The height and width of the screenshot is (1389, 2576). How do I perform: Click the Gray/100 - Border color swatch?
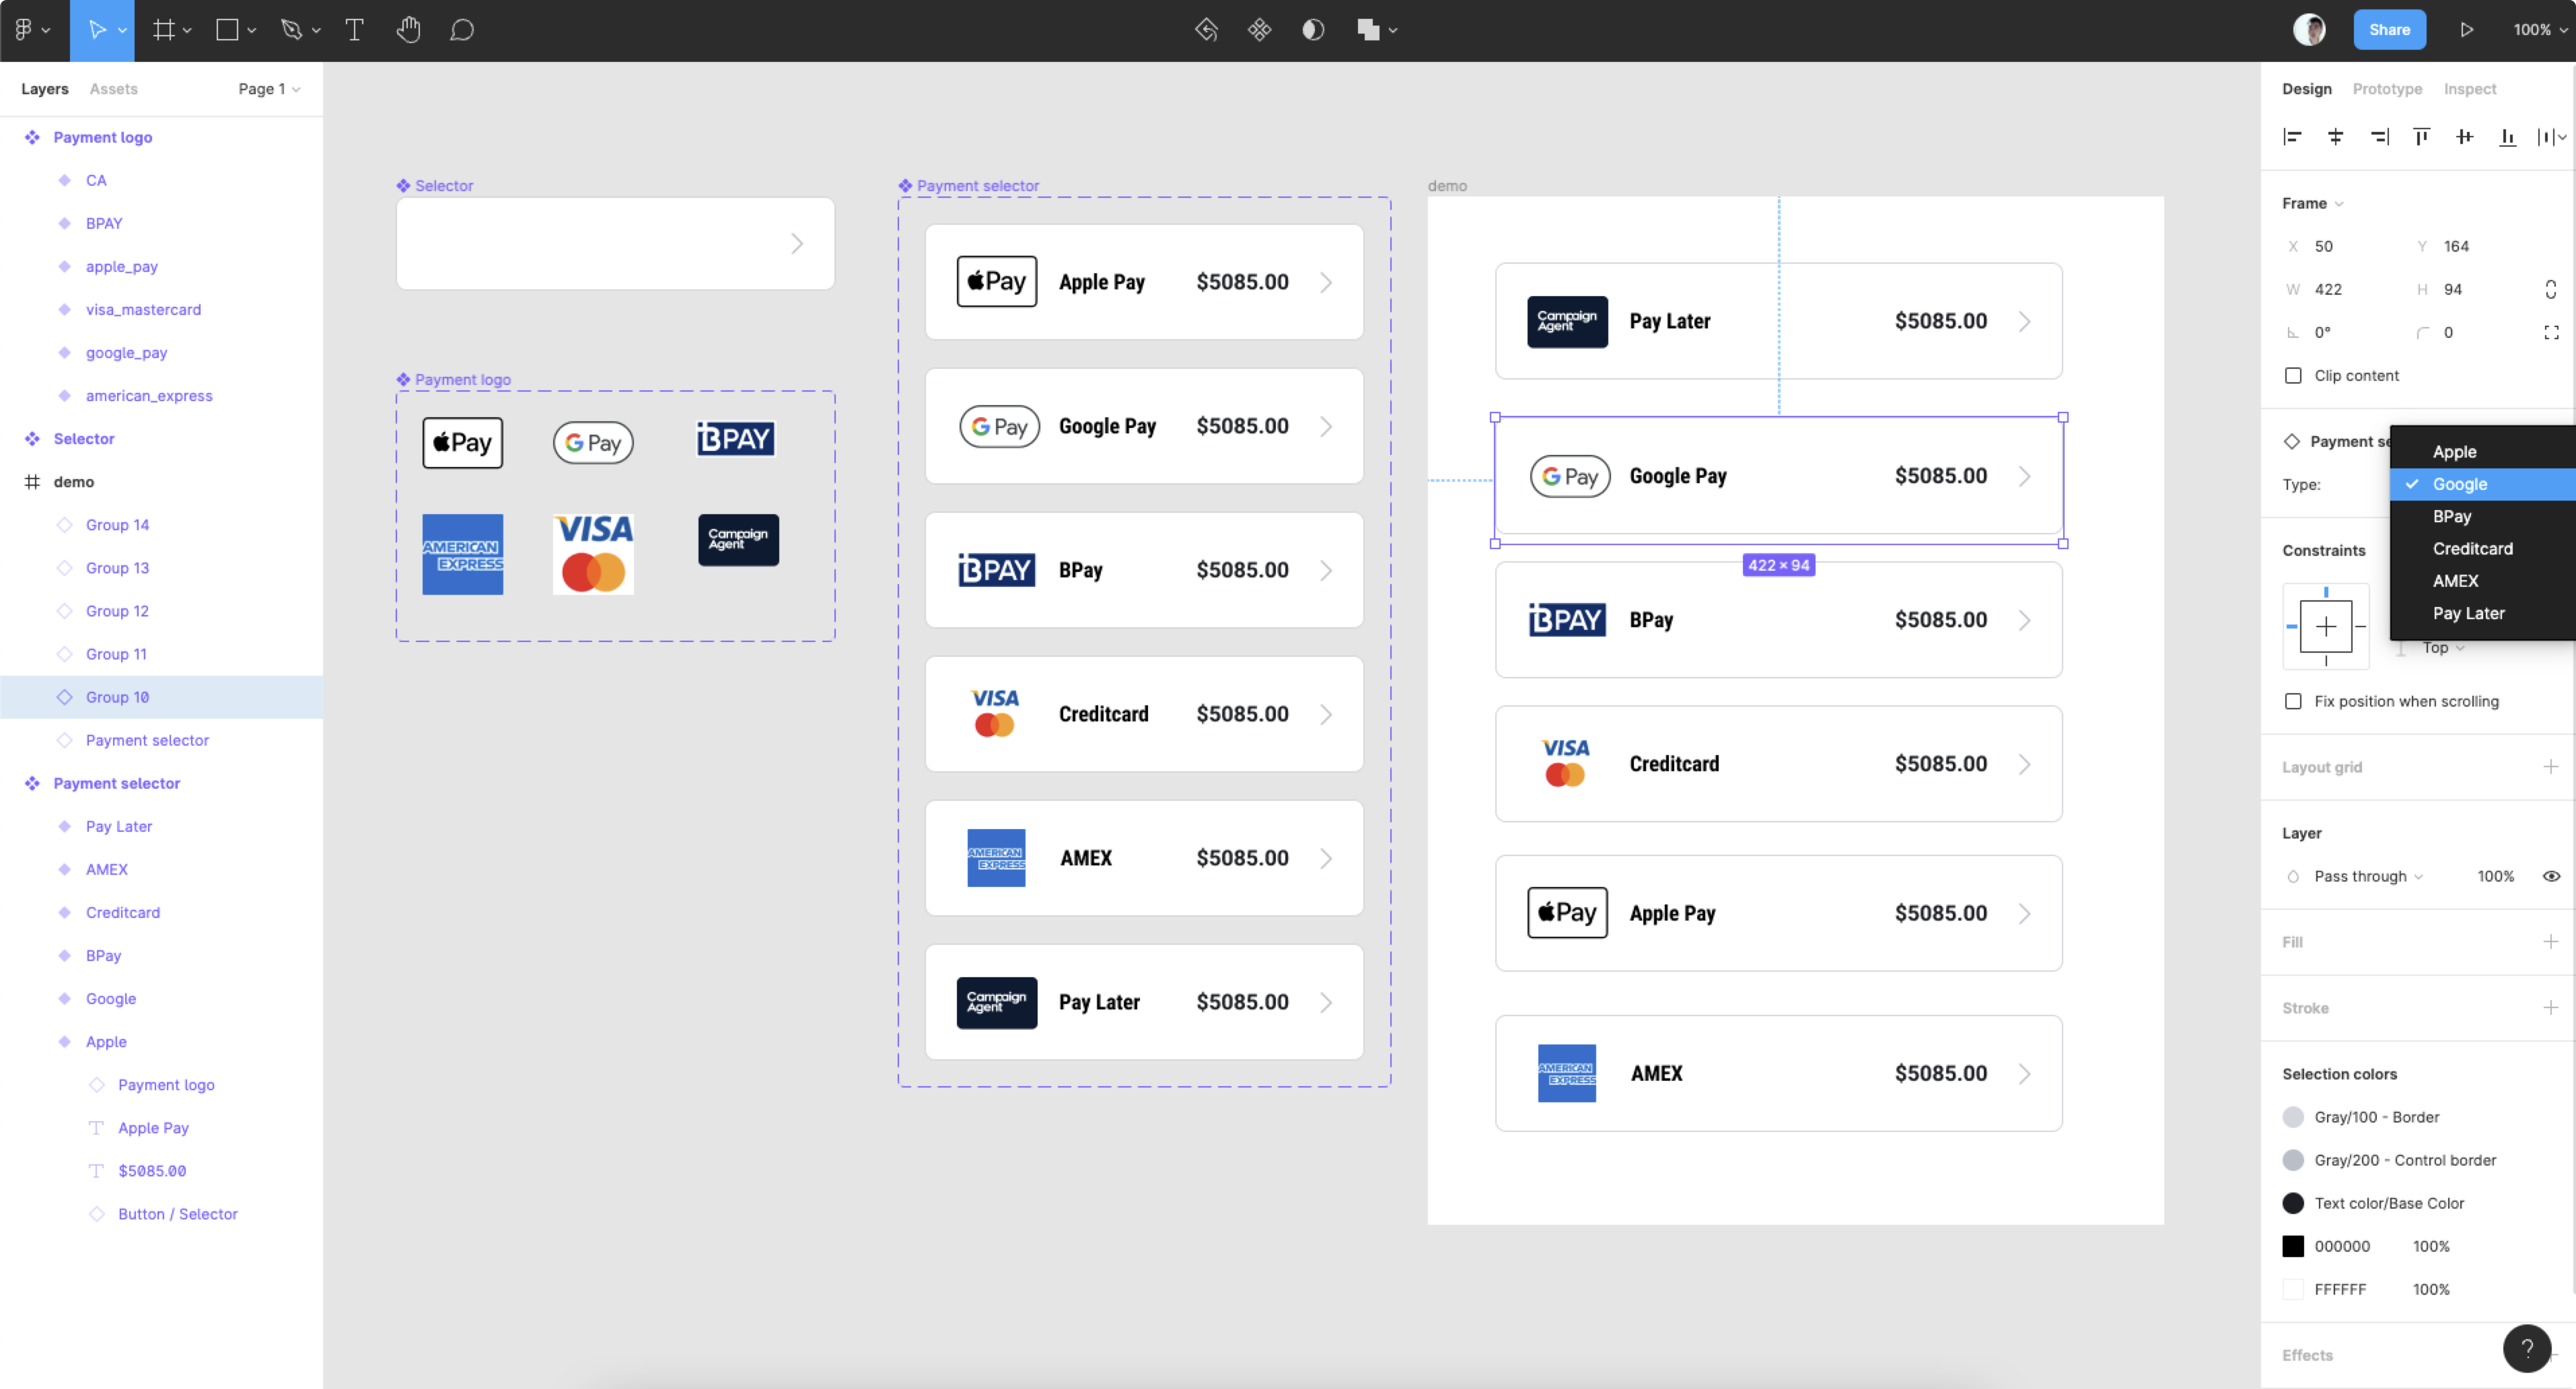(x=2293, y=1117)
